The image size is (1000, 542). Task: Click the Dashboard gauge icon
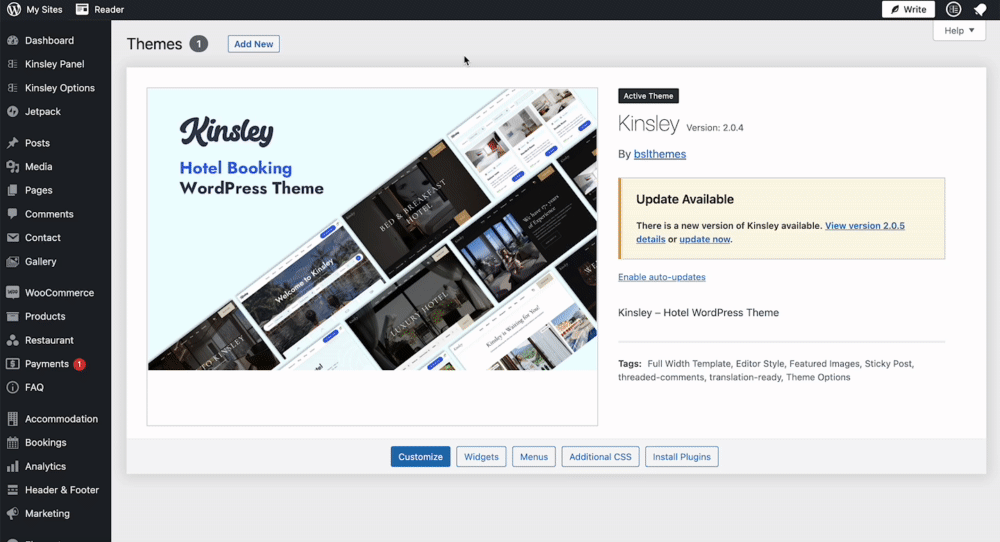point(13,40)
